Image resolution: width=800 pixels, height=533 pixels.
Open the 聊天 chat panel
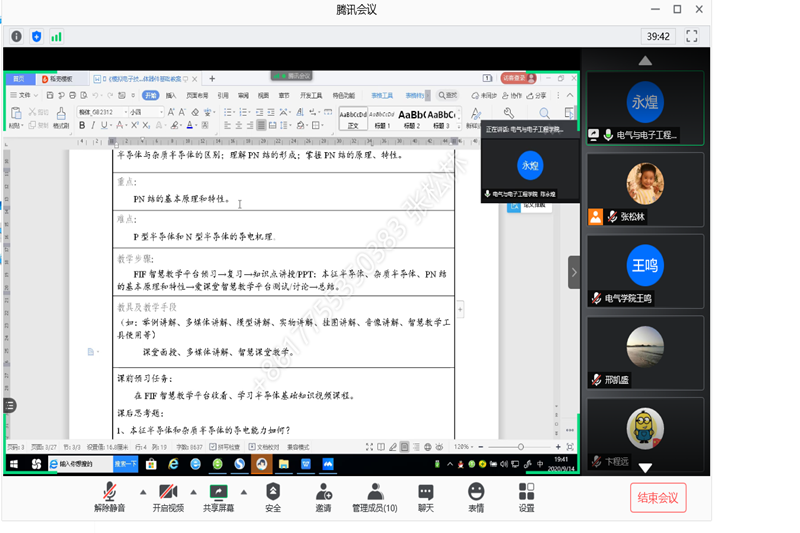click(x=426, y=497)
